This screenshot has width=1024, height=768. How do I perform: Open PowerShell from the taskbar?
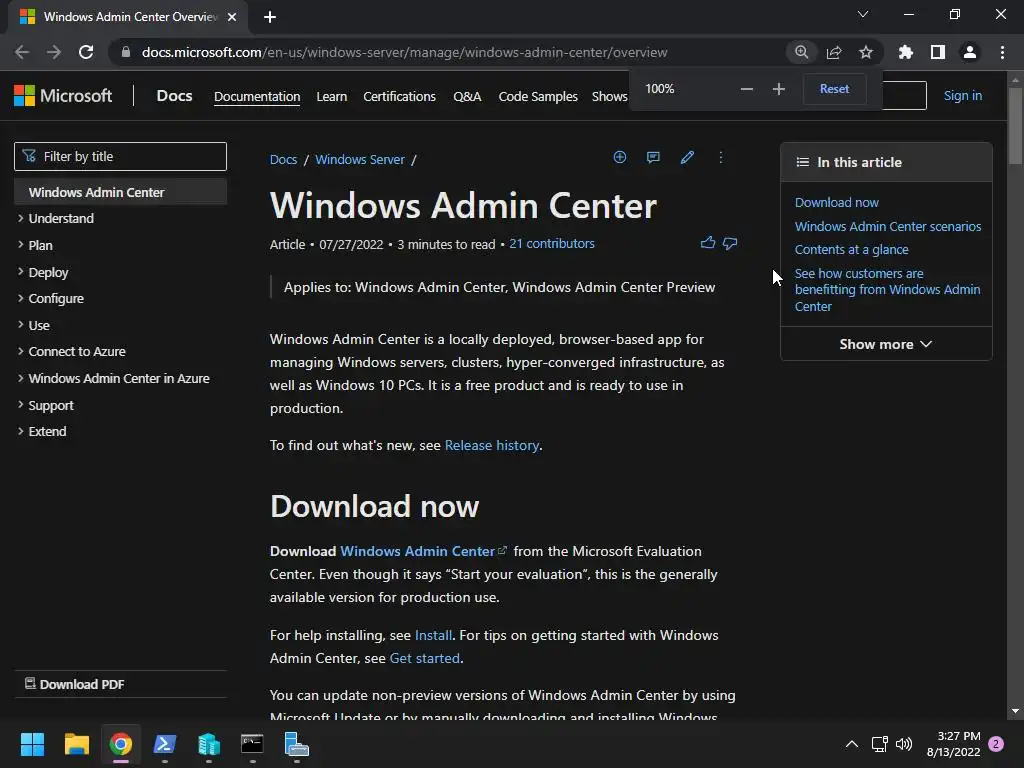click(165, 744)
